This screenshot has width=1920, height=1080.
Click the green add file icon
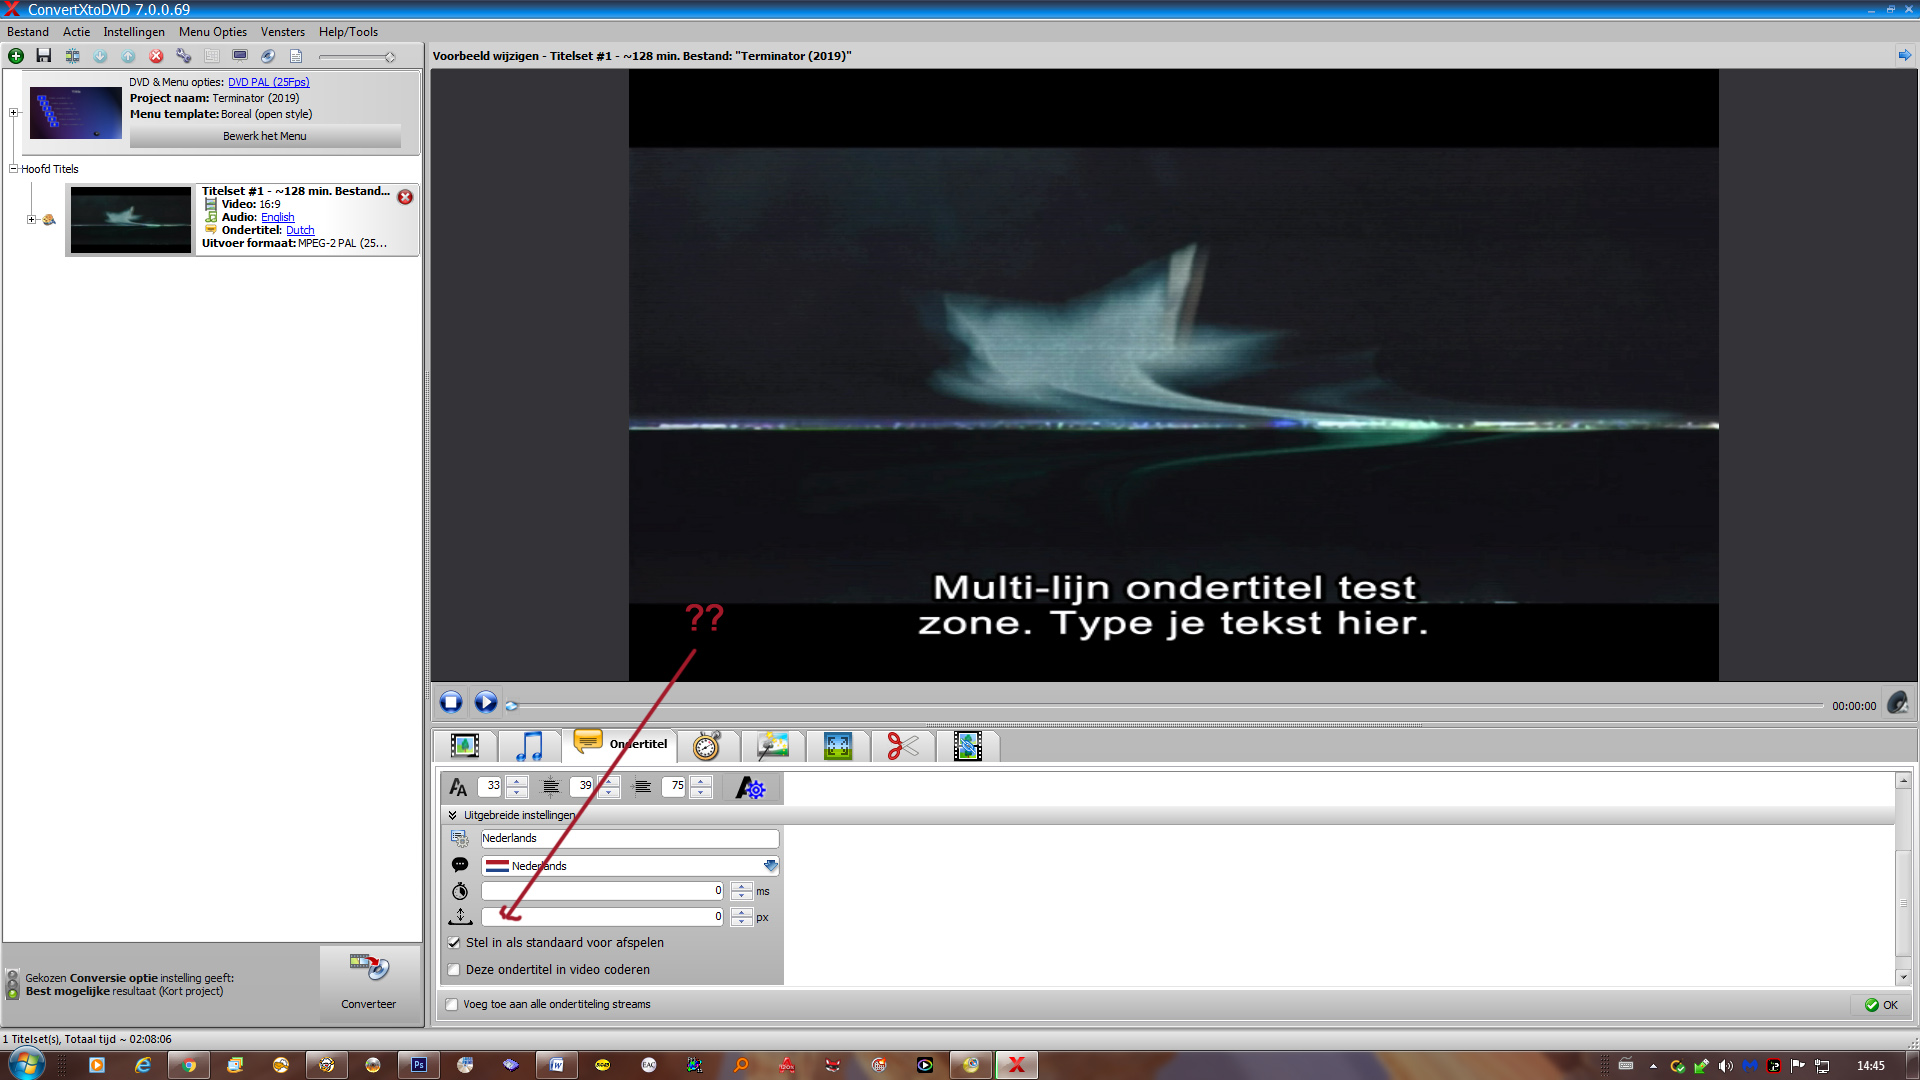(x=16, y=56)
